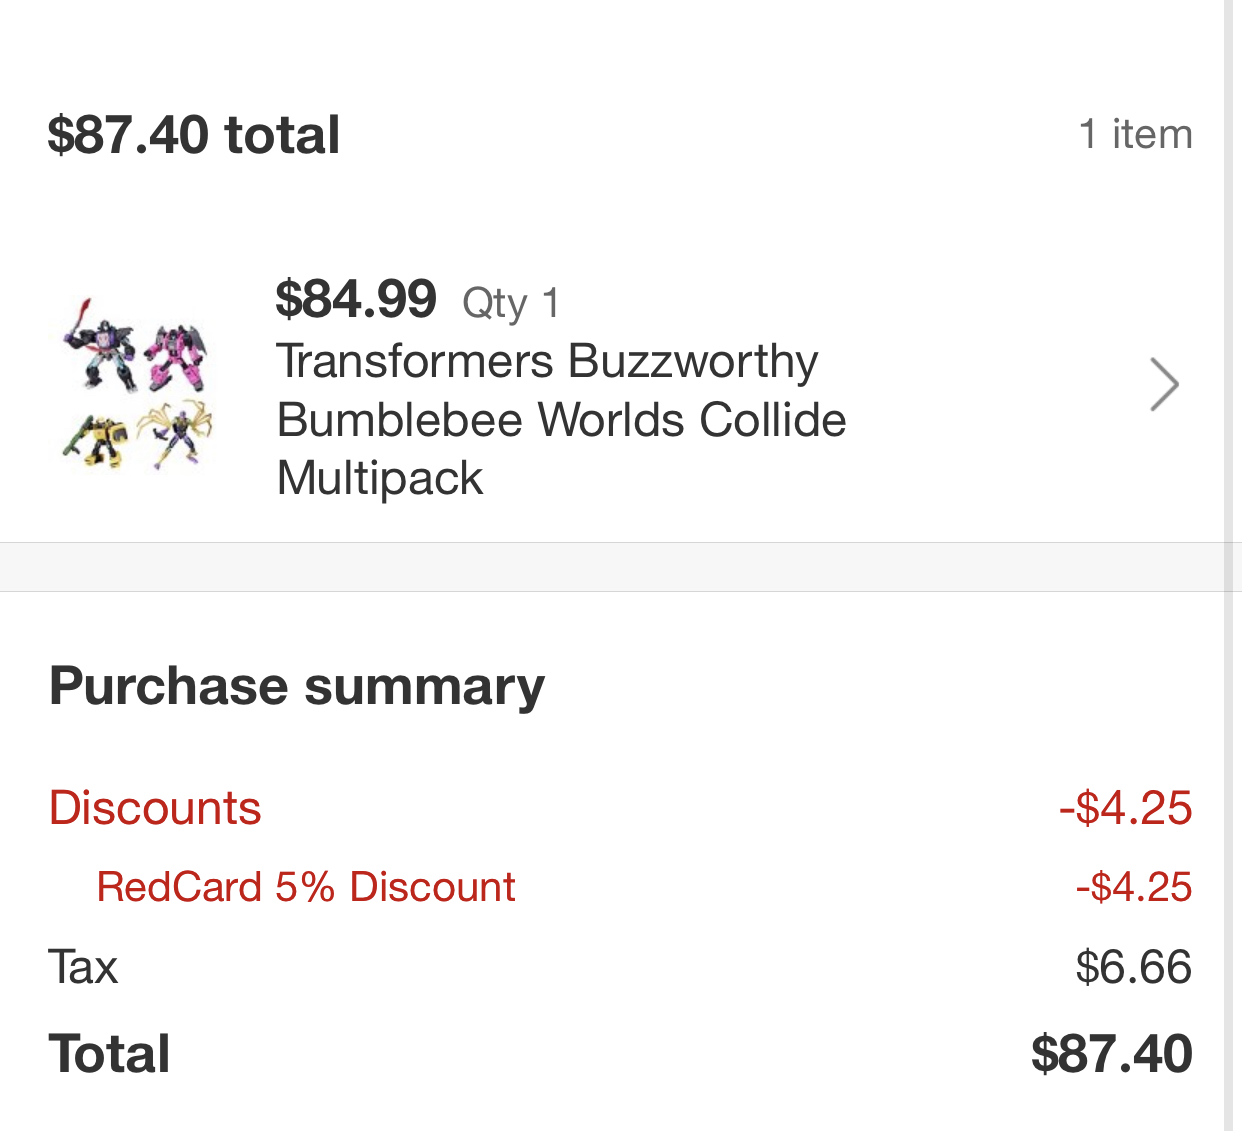Click the $84.99 item price
The image size is (1242, 1131).
356,299
